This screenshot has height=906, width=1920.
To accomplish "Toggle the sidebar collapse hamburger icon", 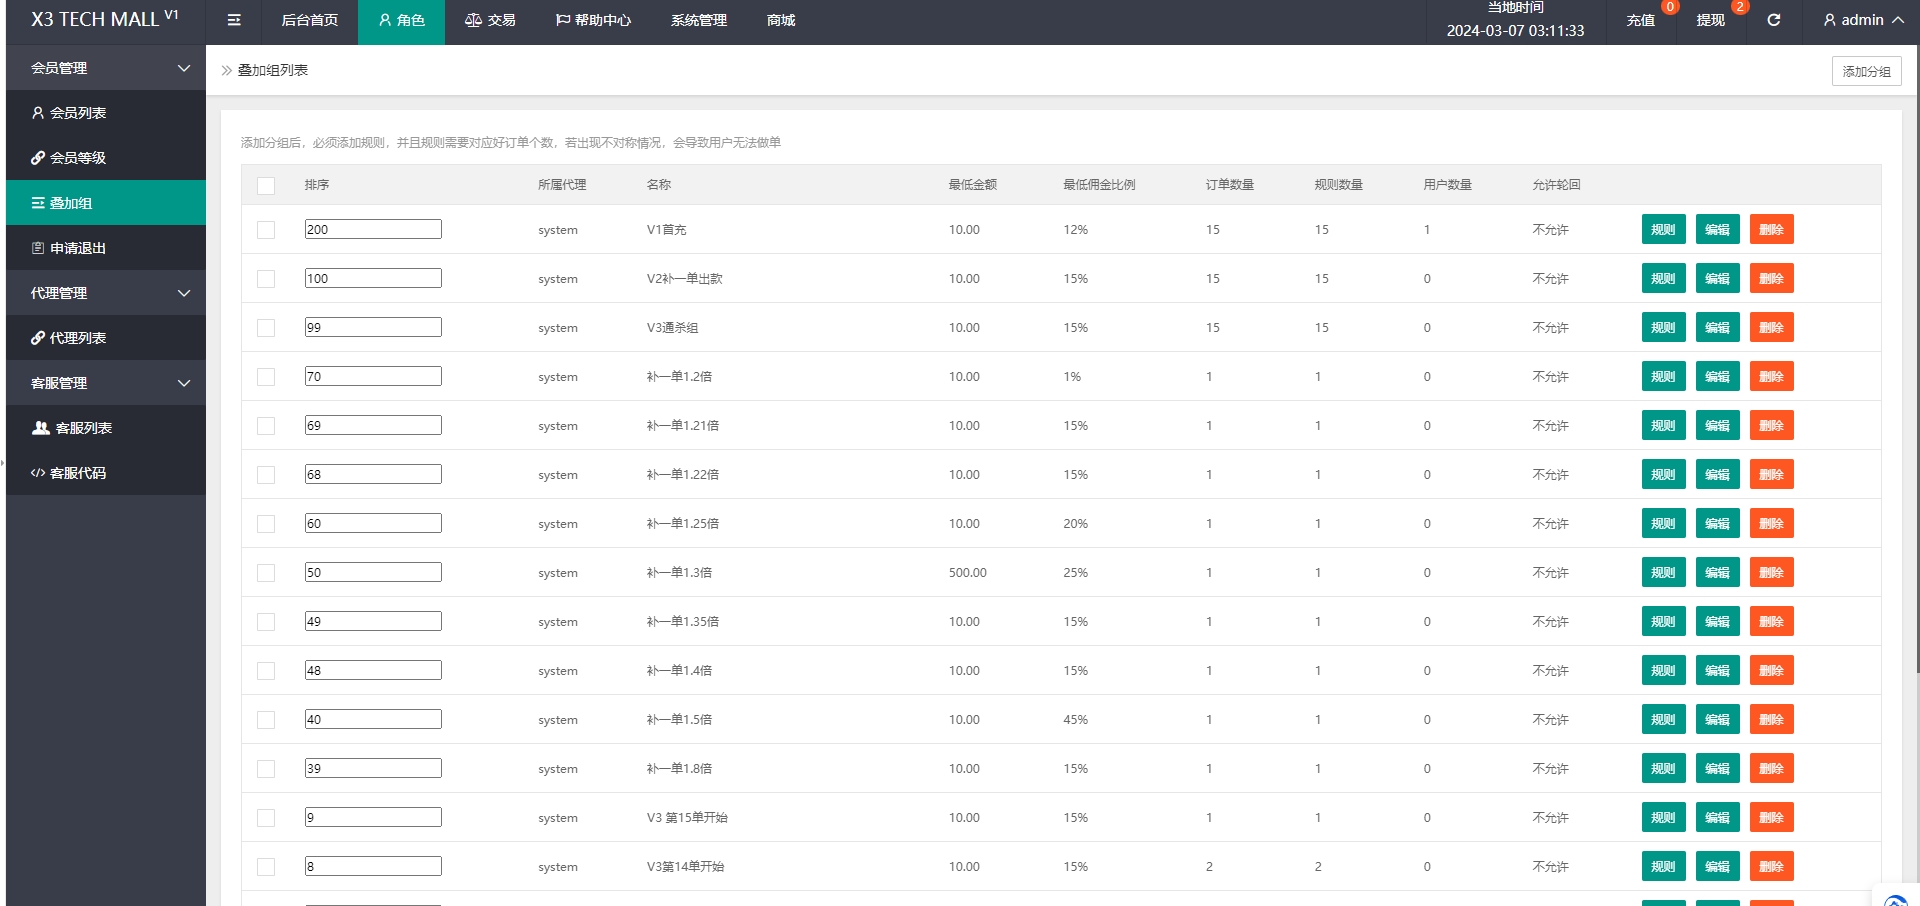I will coord(234,20).
